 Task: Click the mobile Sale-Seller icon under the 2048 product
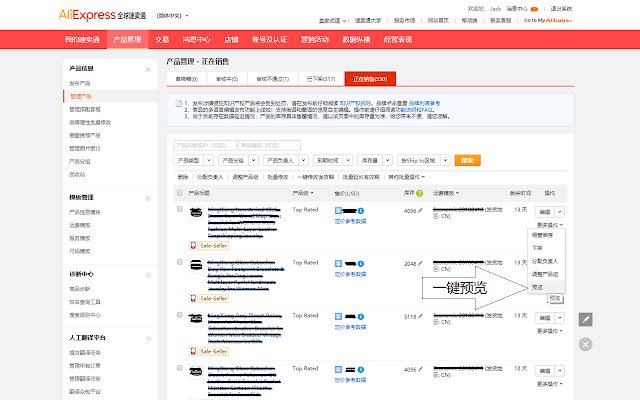193,298
